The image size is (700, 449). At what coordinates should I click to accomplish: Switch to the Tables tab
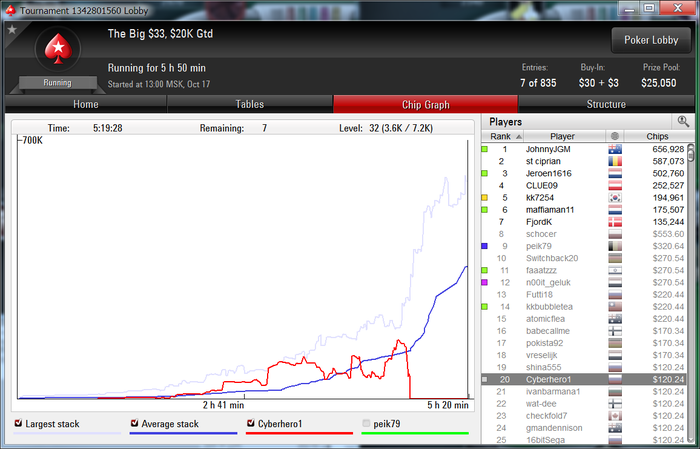(x=250, y=104)
